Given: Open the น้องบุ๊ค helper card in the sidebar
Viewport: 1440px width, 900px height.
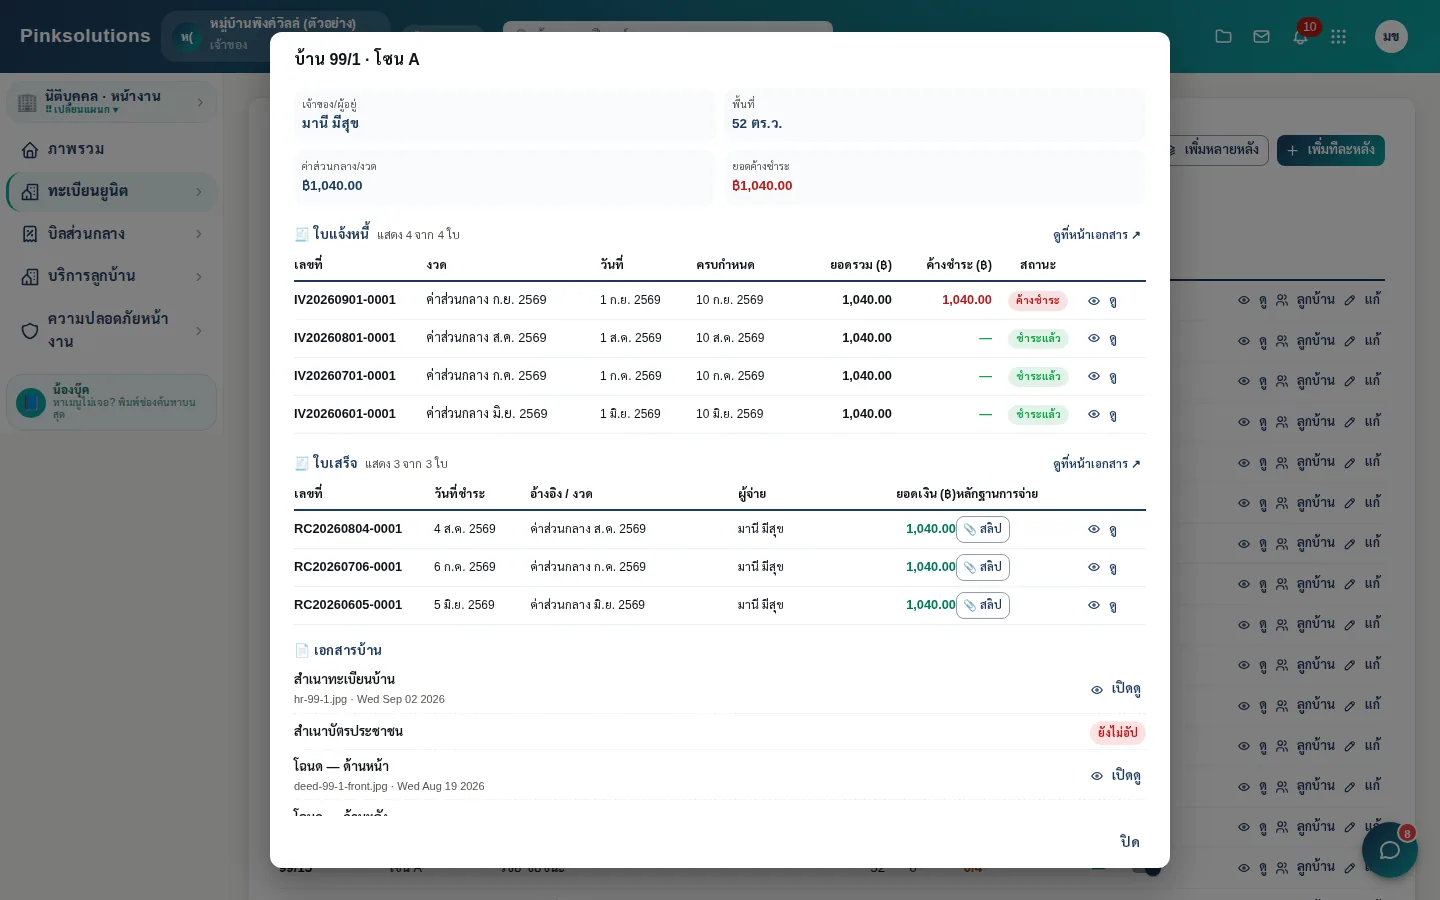Looking at the screenshot, I should [112, 402].
